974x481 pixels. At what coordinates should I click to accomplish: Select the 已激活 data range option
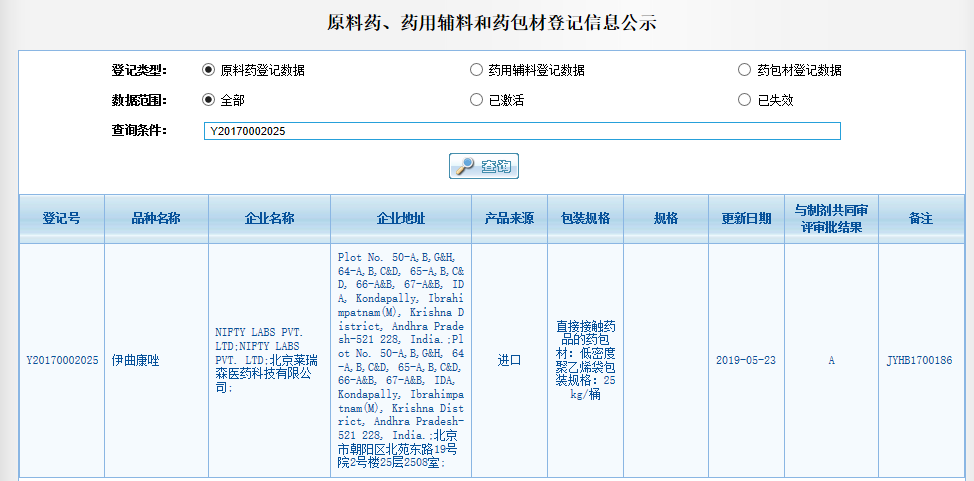click(x=476, y=99)
